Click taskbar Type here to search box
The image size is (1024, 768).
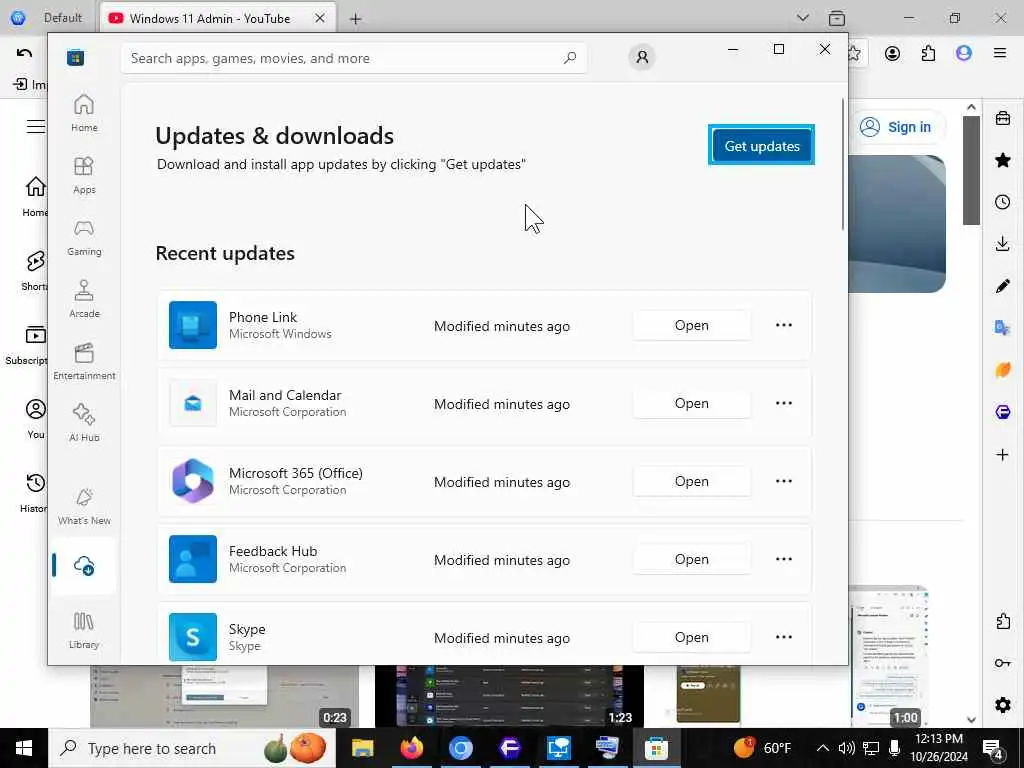[191, 748]
